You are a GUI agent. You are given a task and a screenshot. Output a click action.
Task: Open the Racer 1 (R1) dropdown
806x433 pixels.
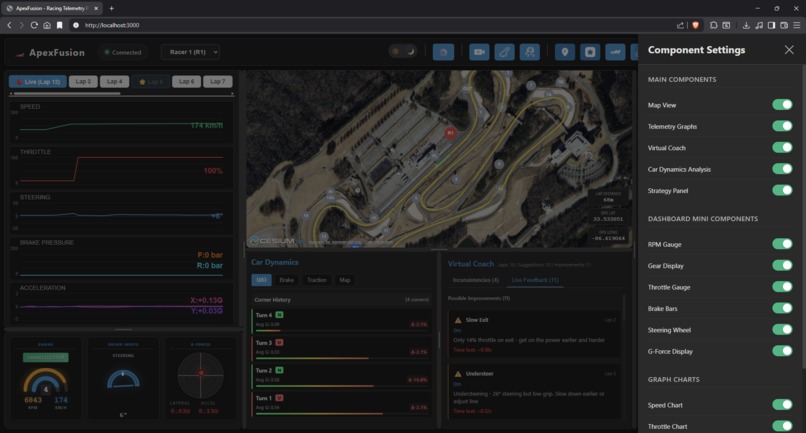[191, 52]
